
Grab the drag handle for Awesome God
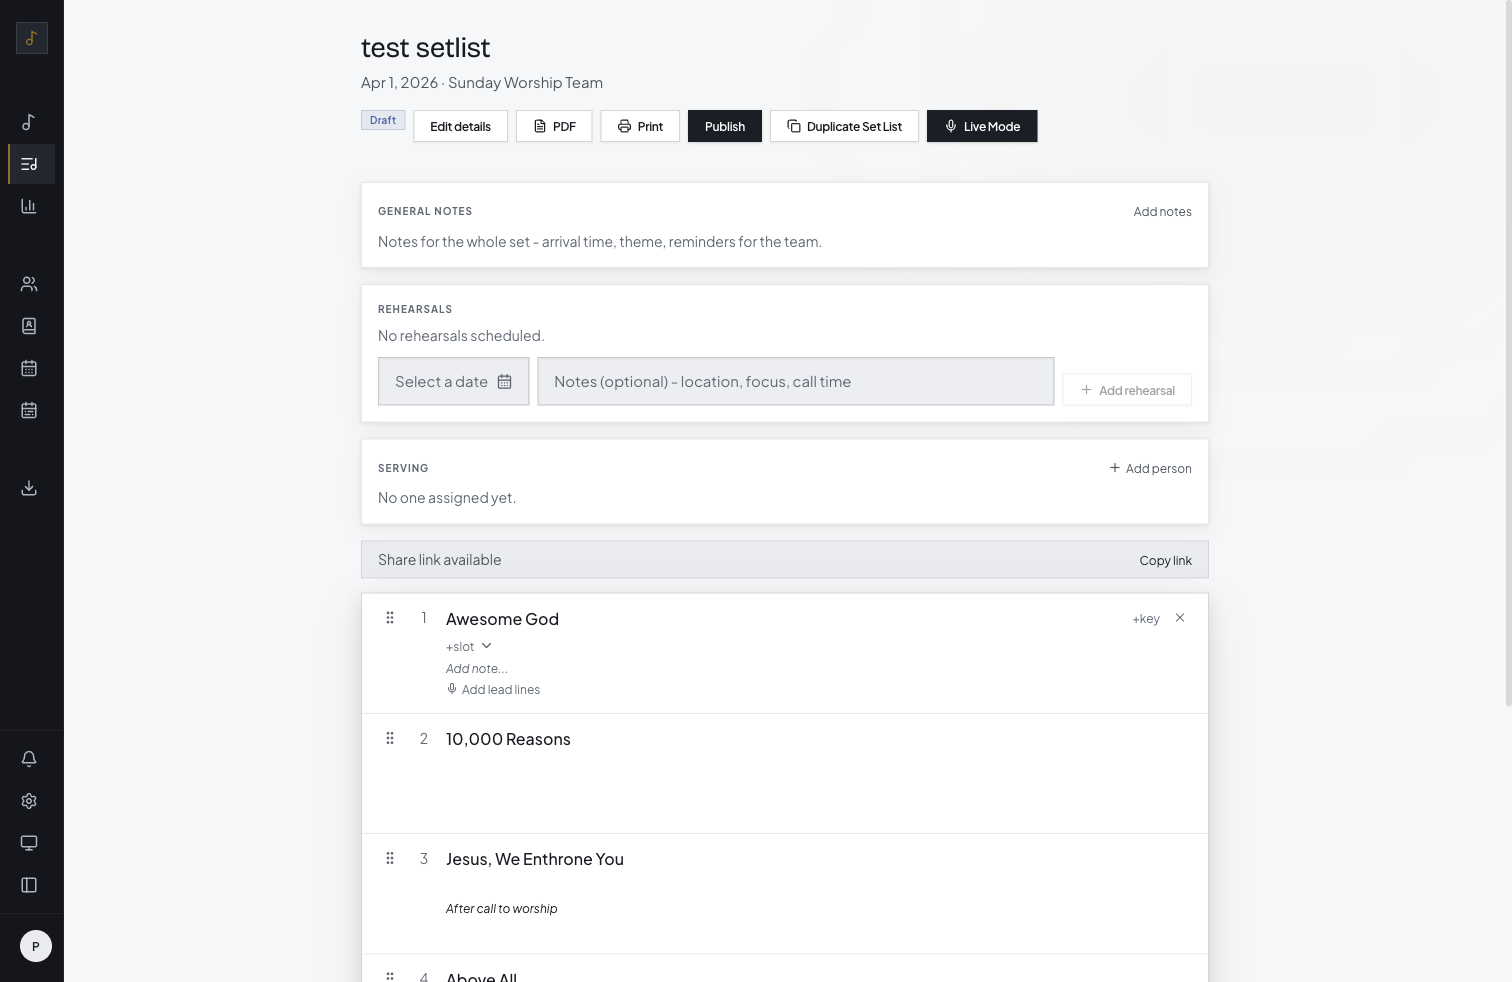pos(390,618)
